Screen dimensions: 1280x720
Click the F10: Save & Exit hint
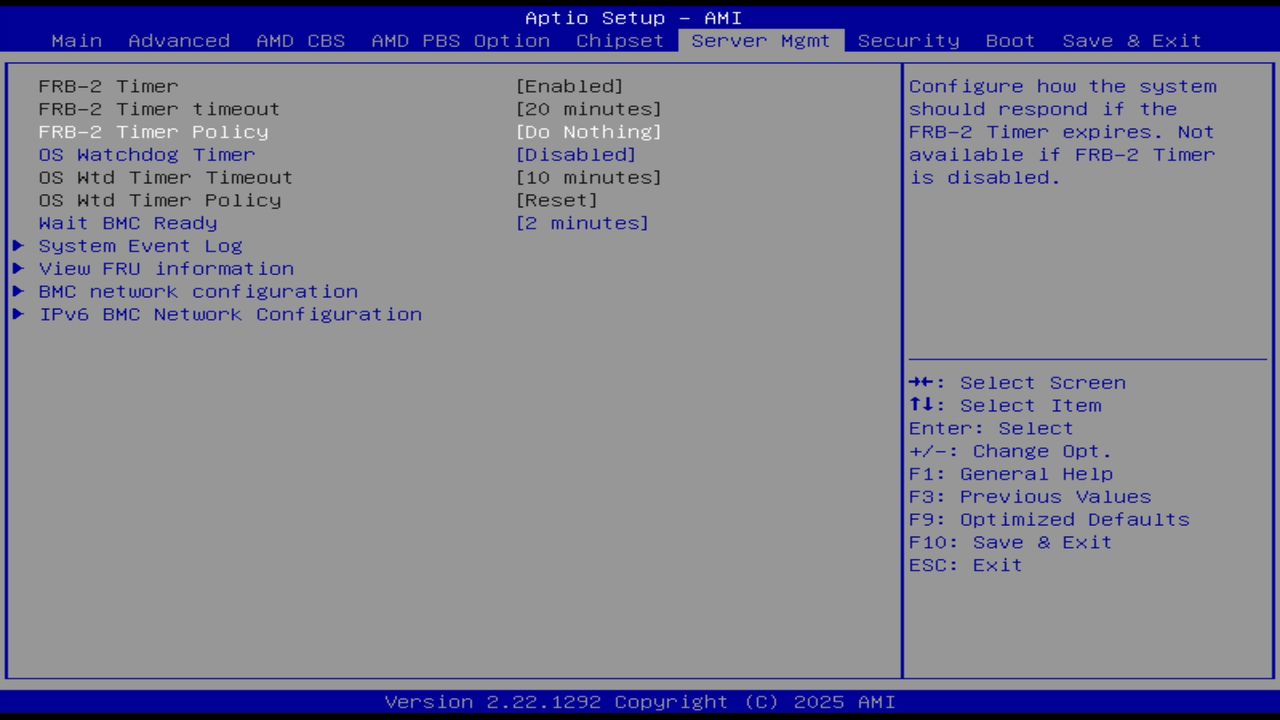point(1011,542)
